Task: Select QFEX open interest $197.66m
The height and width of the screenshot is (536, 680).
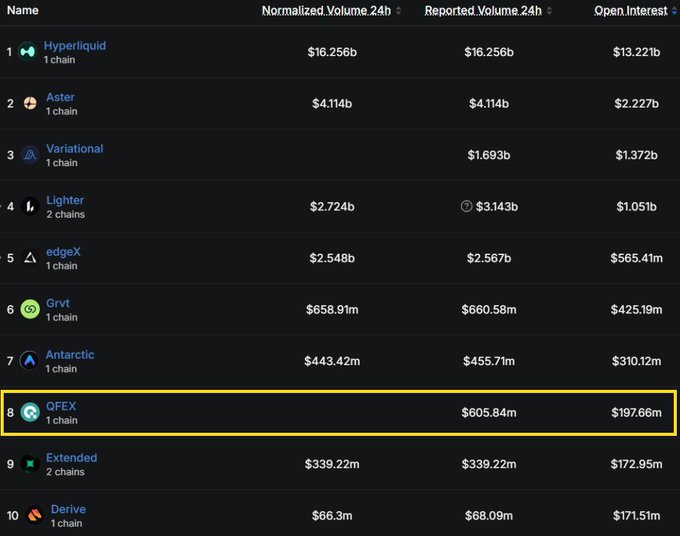Action: 636,412
